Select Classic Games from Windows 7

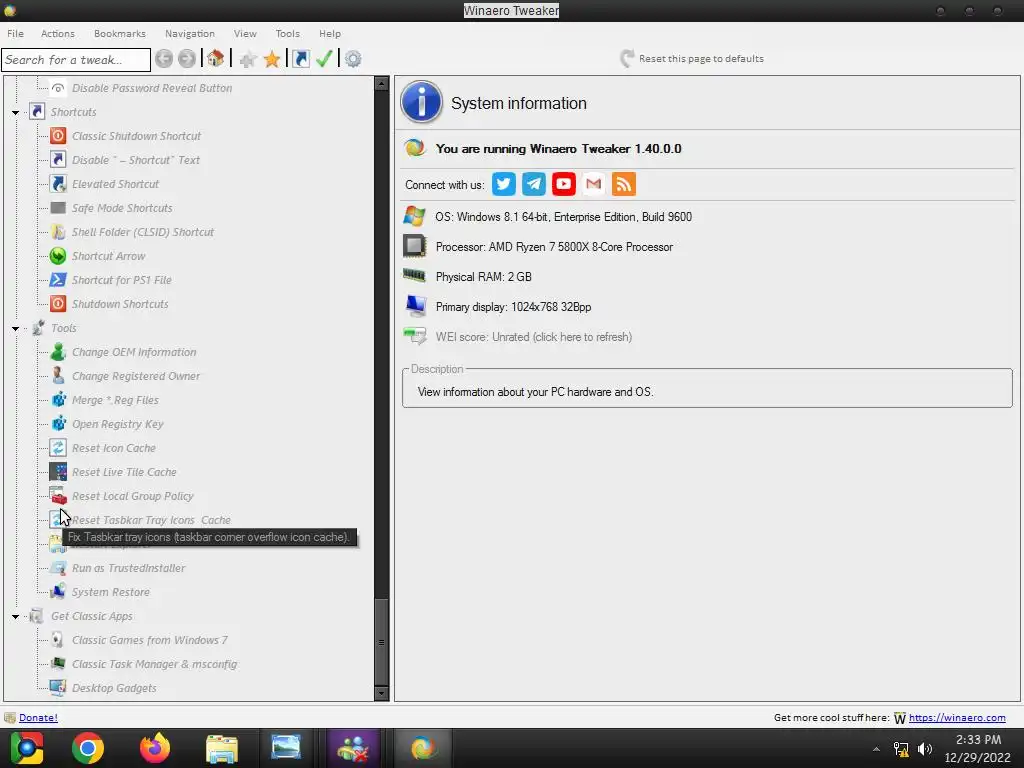150,640
